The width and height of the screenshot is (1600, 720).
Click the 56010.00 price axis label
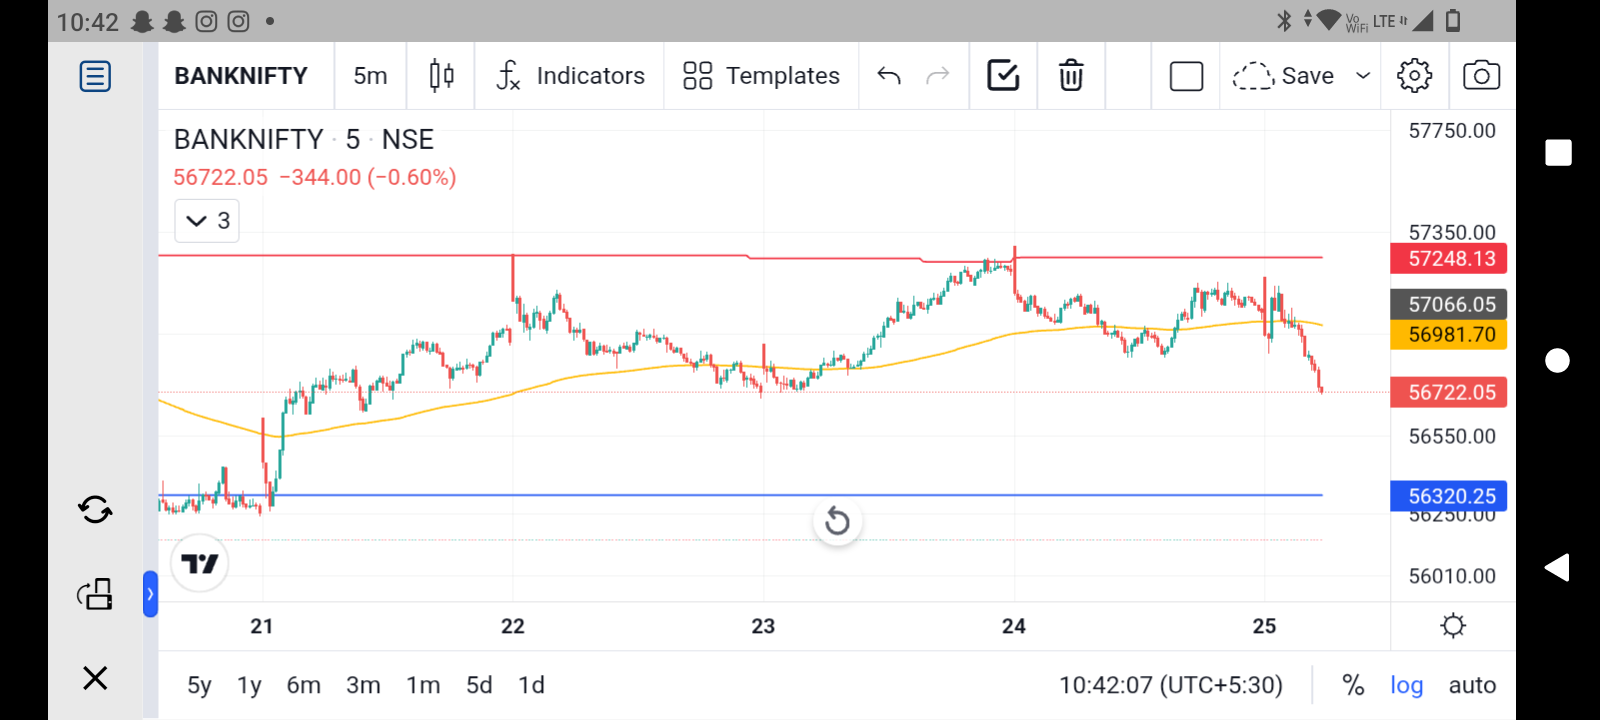pos(1452,576)
